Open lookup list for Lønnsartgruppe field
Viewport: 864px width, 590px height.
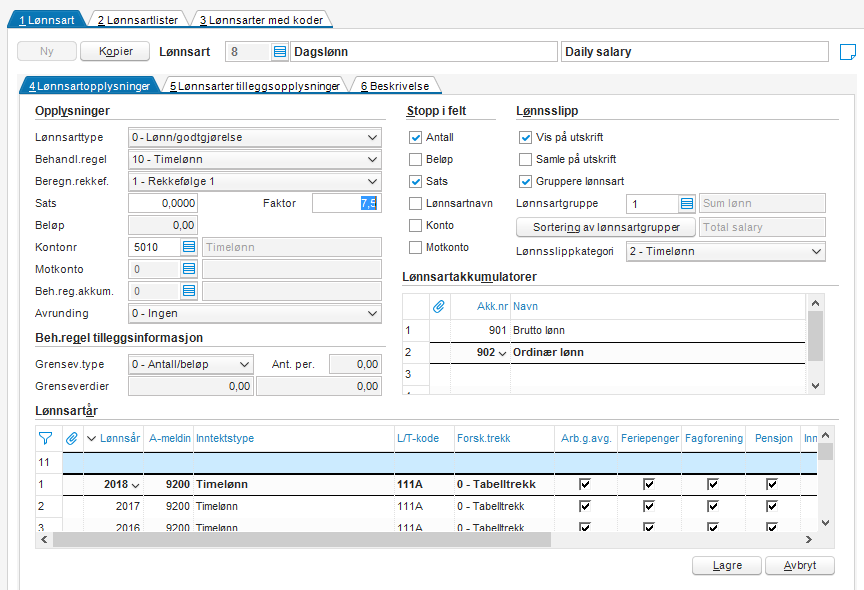(x=686, y=204)
